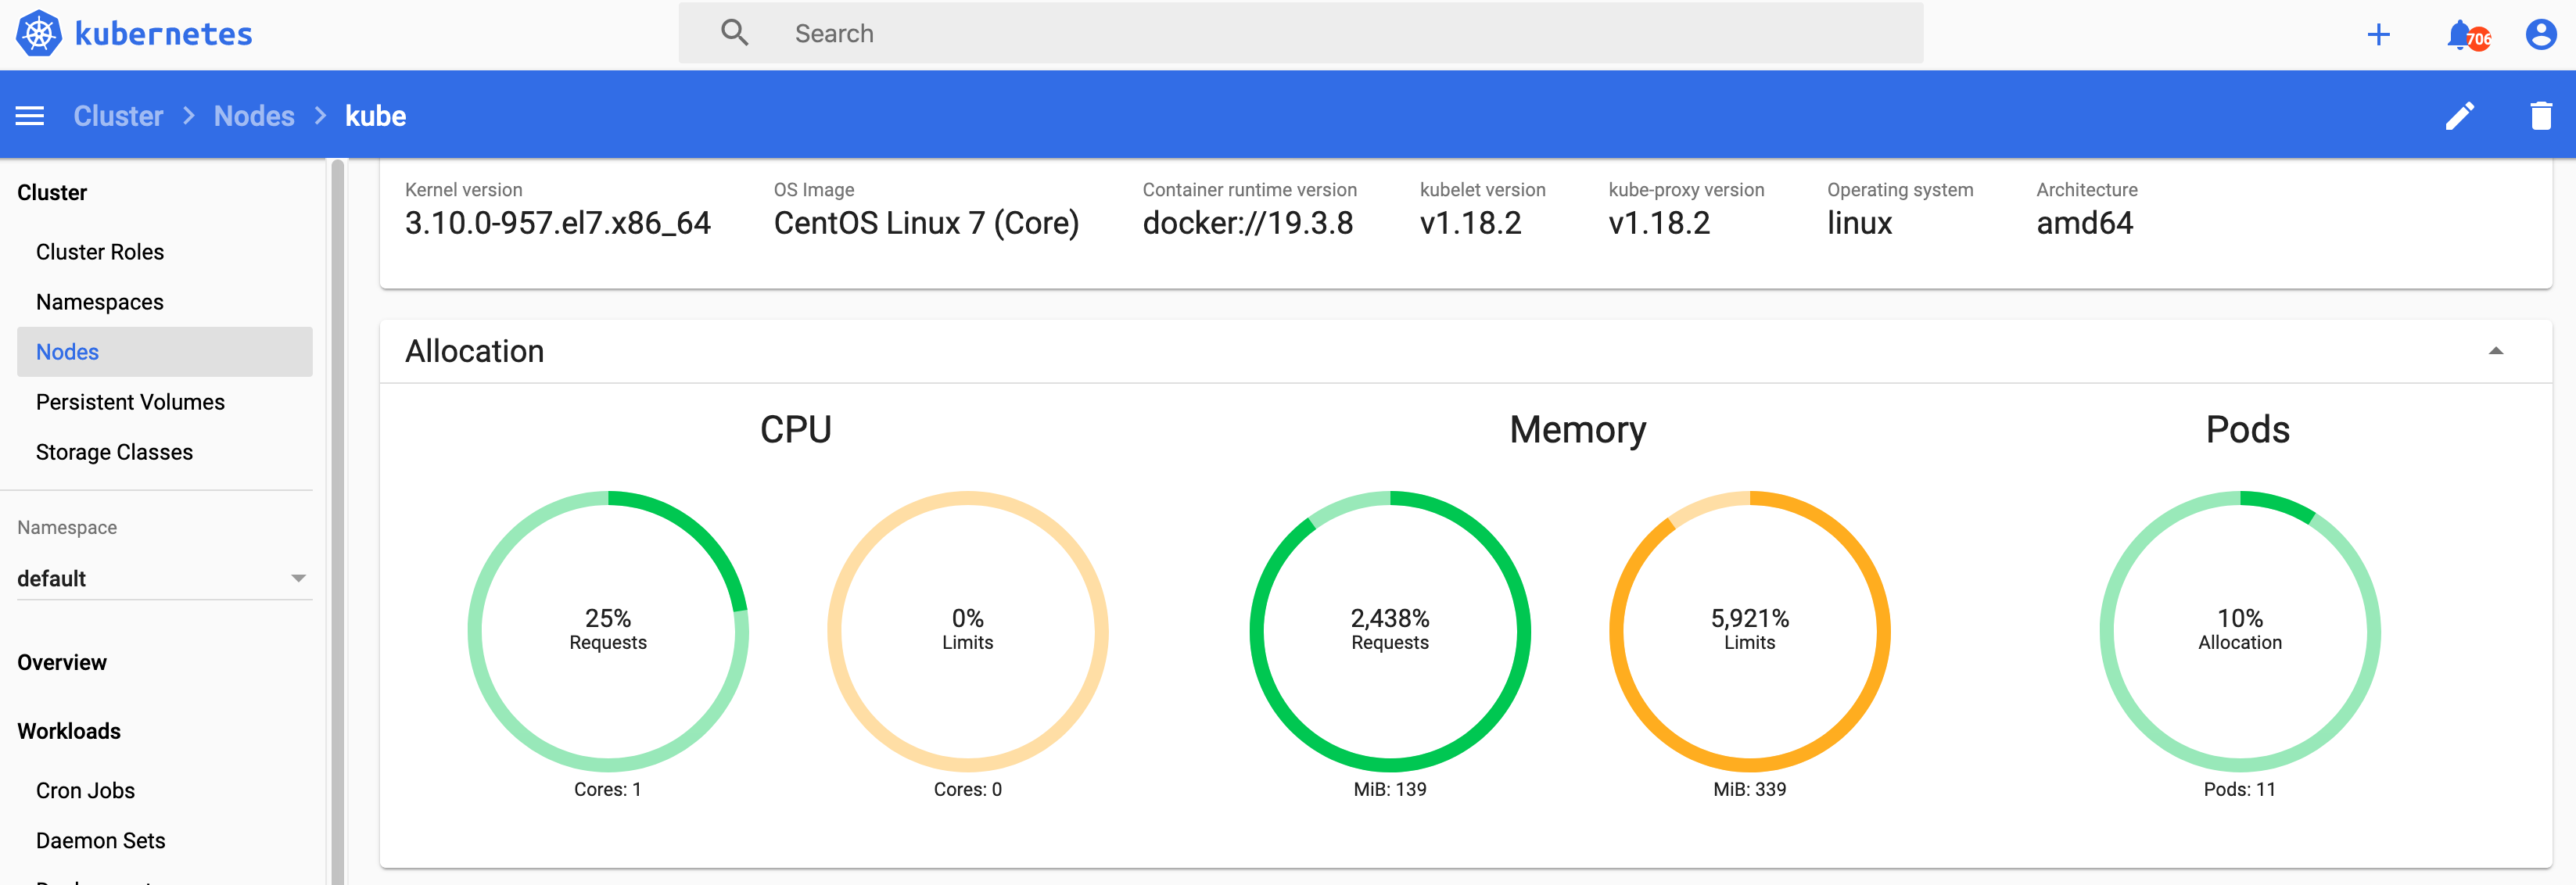Click into the Search input field
Viewport: 2576px width, 885px height.
(1300, 33)
